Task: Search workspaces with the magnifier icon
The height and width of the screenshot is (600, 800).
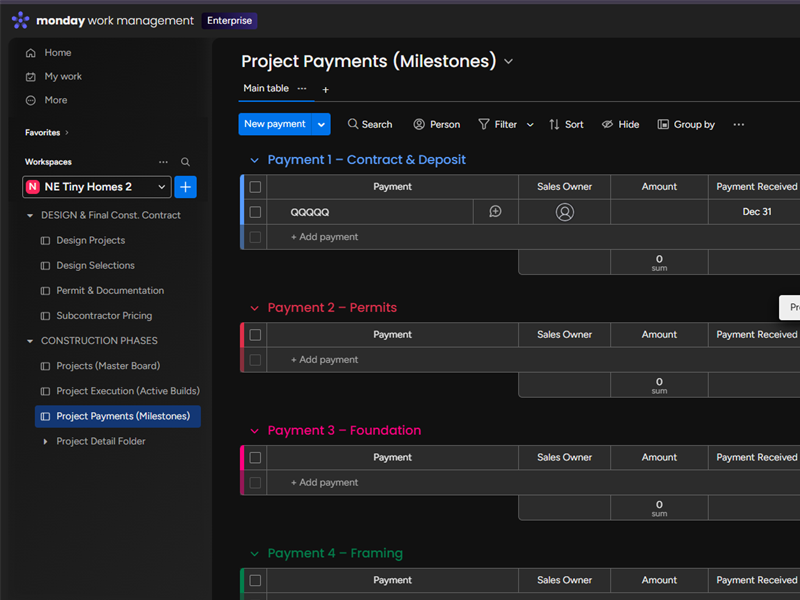Action: tap(185, 162)
